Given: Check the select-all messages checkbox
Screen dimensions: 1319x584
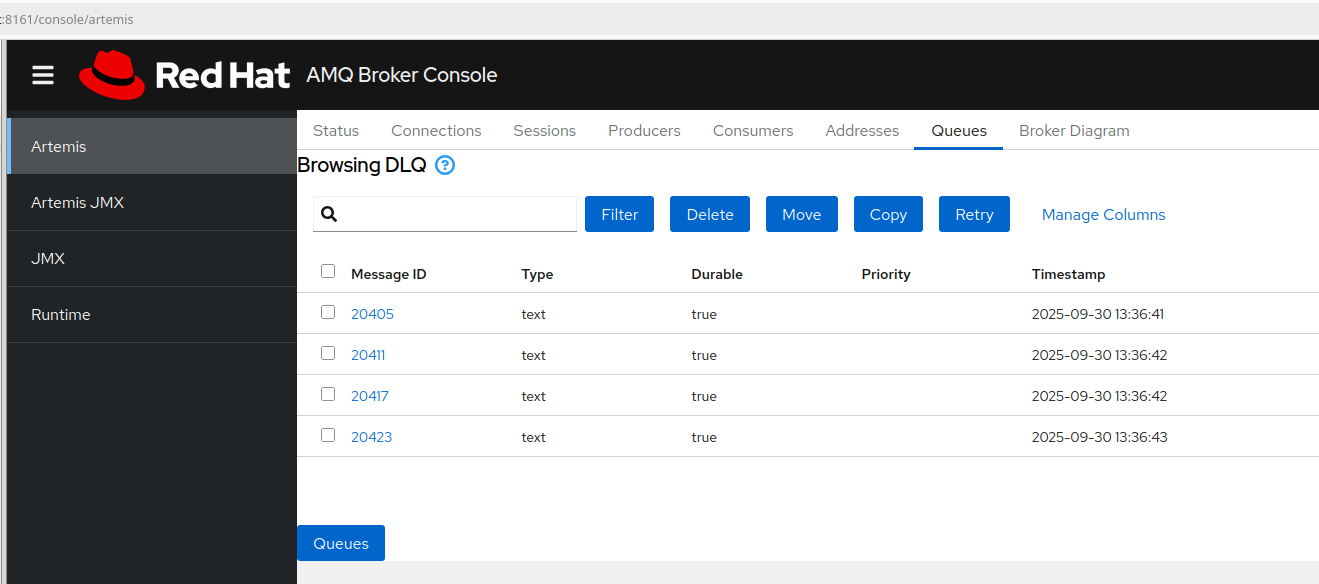Looking at the screenshot, I should point(328,271).
